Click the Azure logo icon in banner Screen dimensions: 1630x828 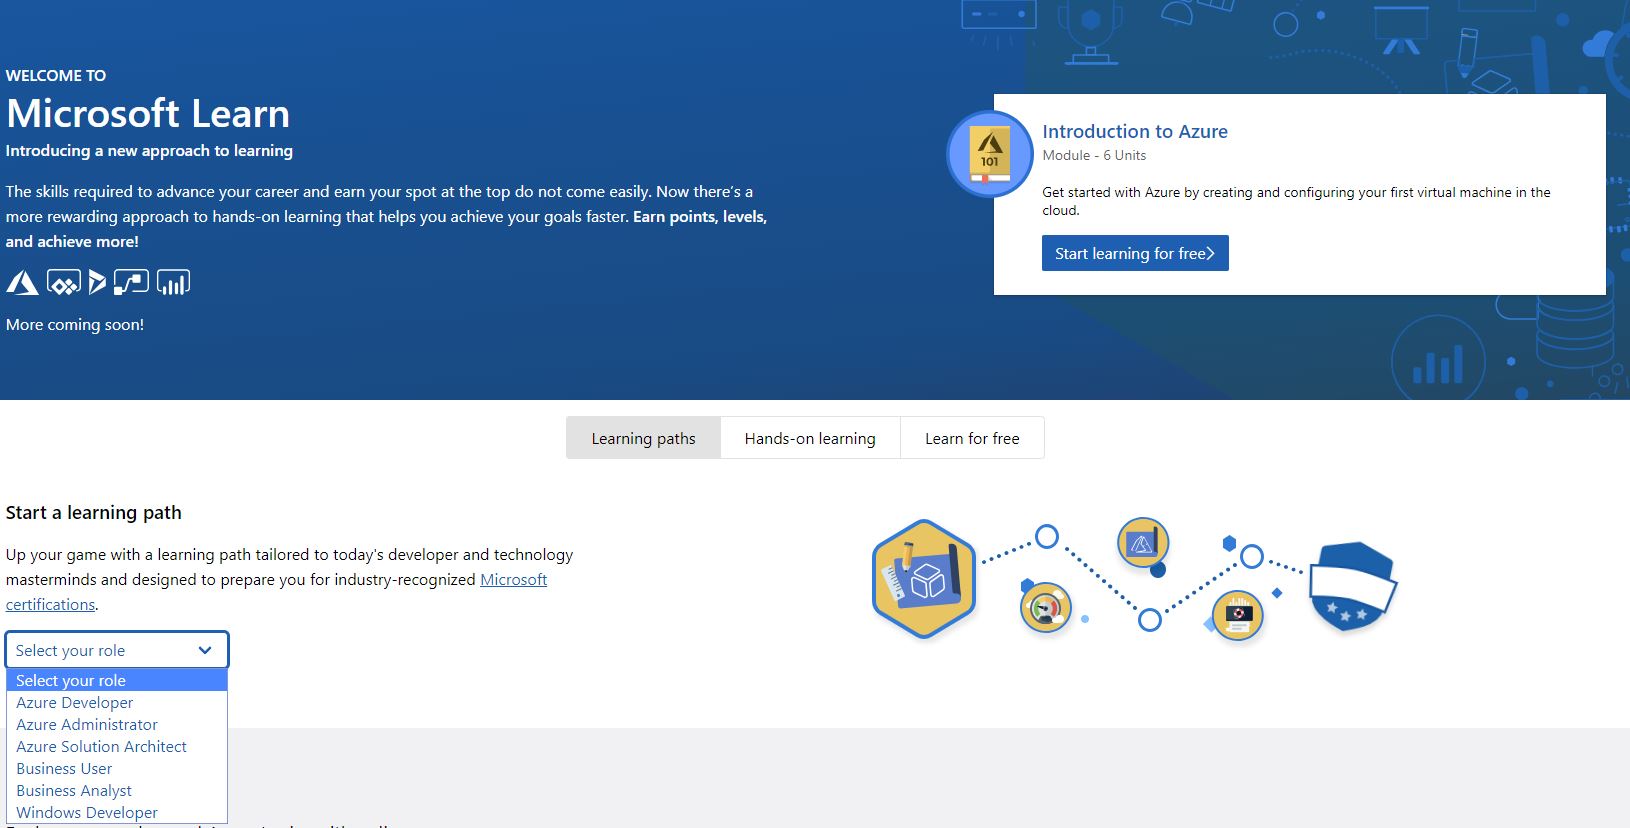22,283
